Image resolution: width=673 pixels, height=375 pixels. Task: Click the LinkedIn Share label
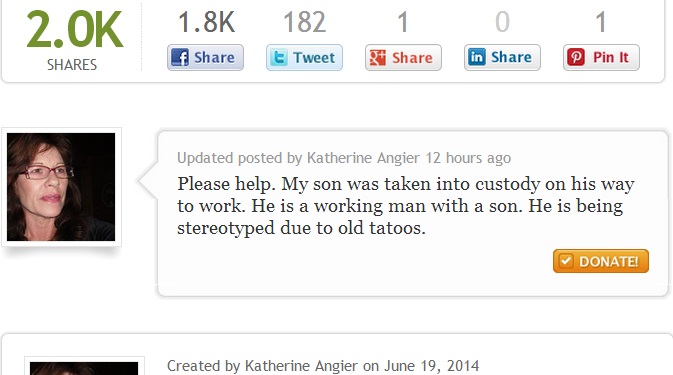click(511, 57)
